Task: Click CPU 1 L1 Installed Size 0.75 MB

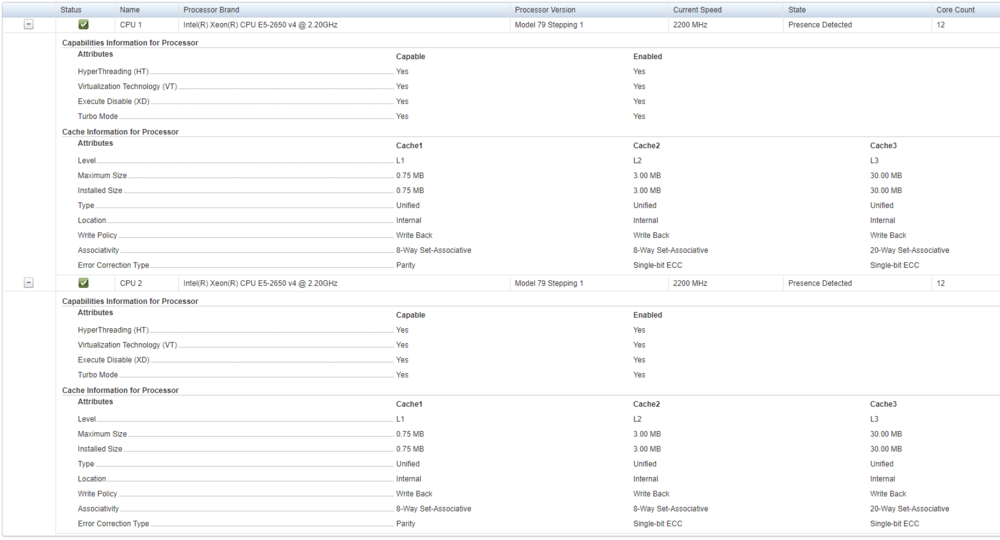Action: coord(409,190)
